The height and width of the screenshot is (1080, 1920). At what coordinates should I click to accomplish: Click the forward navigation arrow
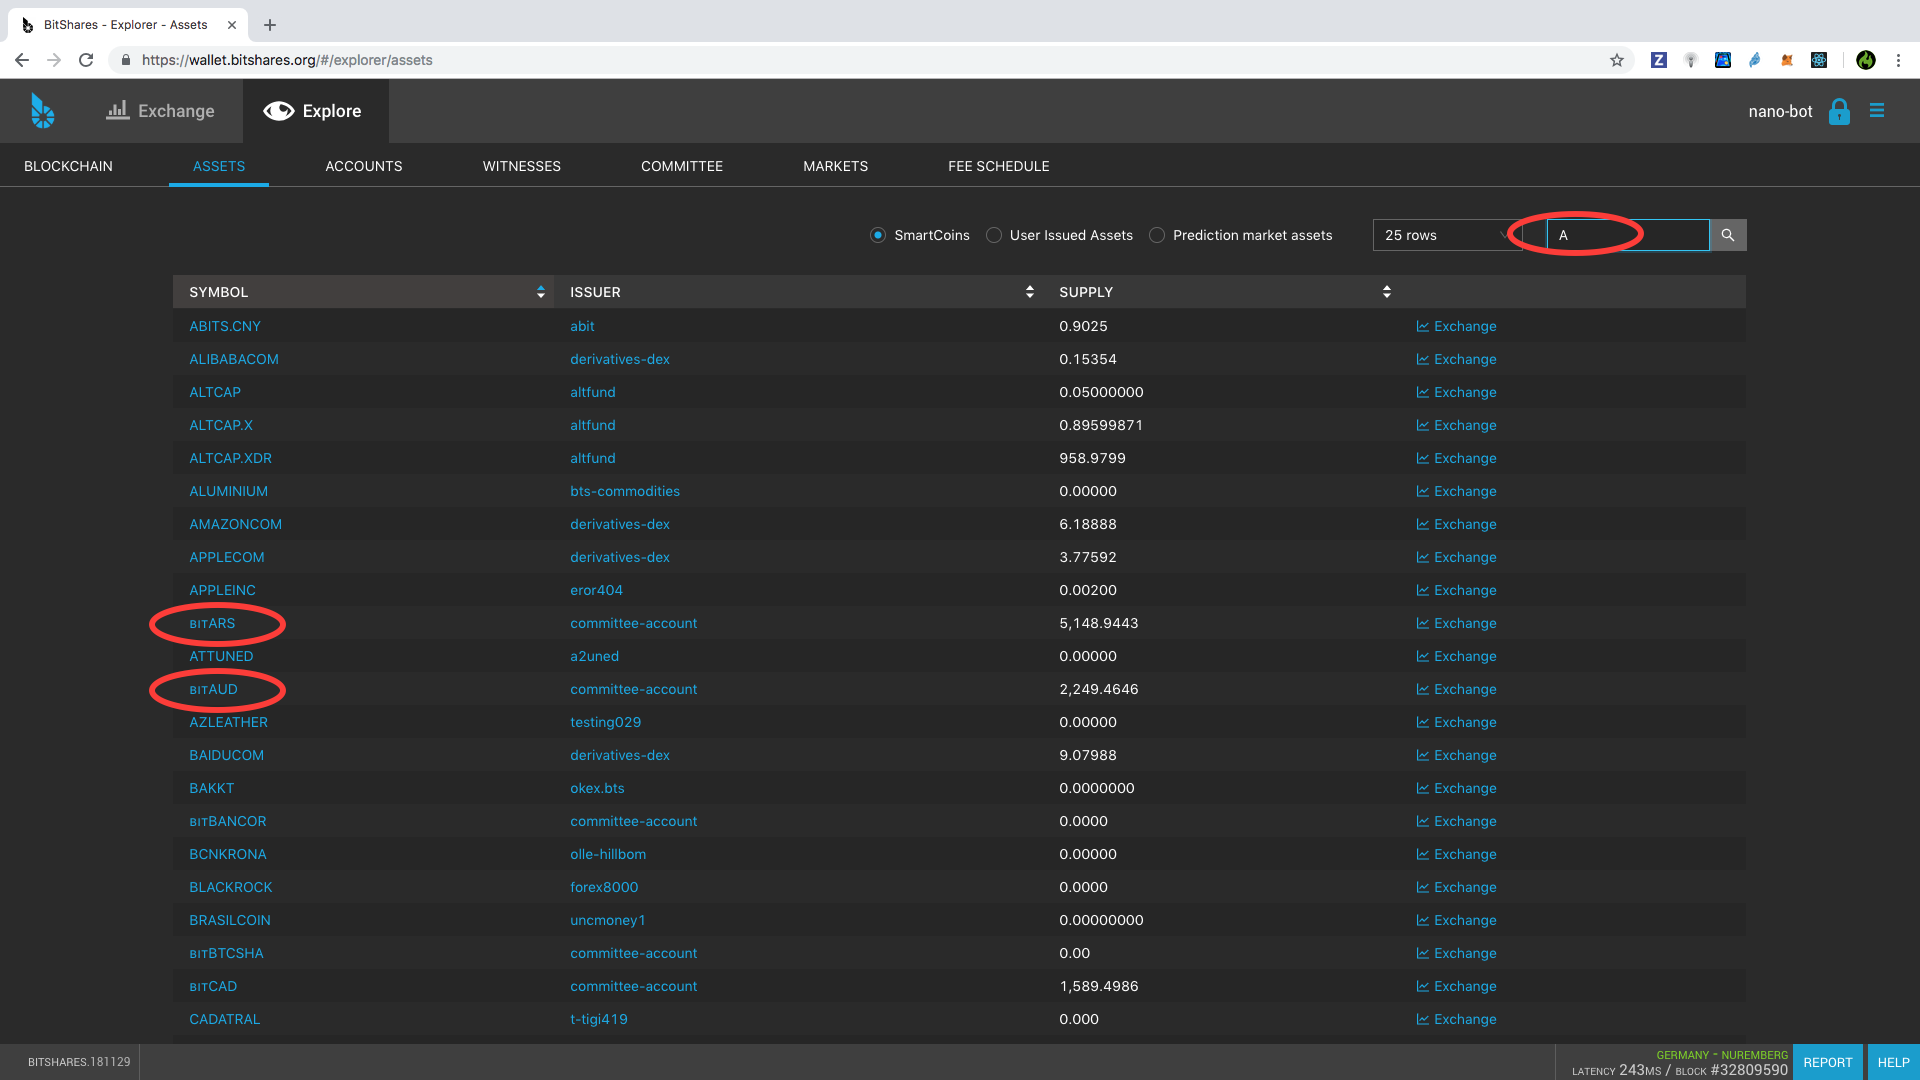(x=54, y=60)
